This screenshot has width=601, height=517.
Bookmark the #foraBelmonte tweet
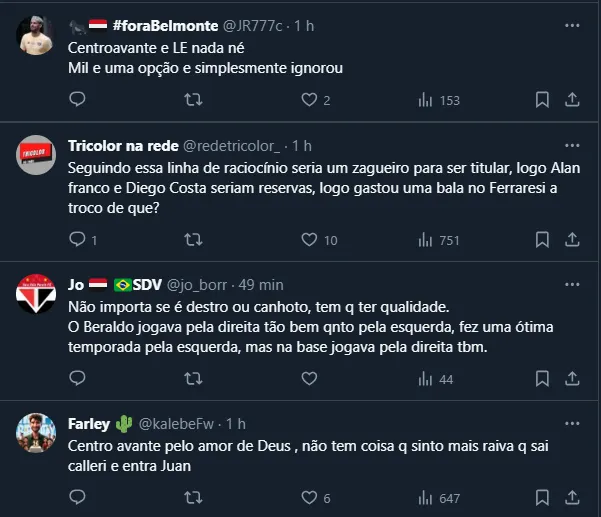[541, 100]
